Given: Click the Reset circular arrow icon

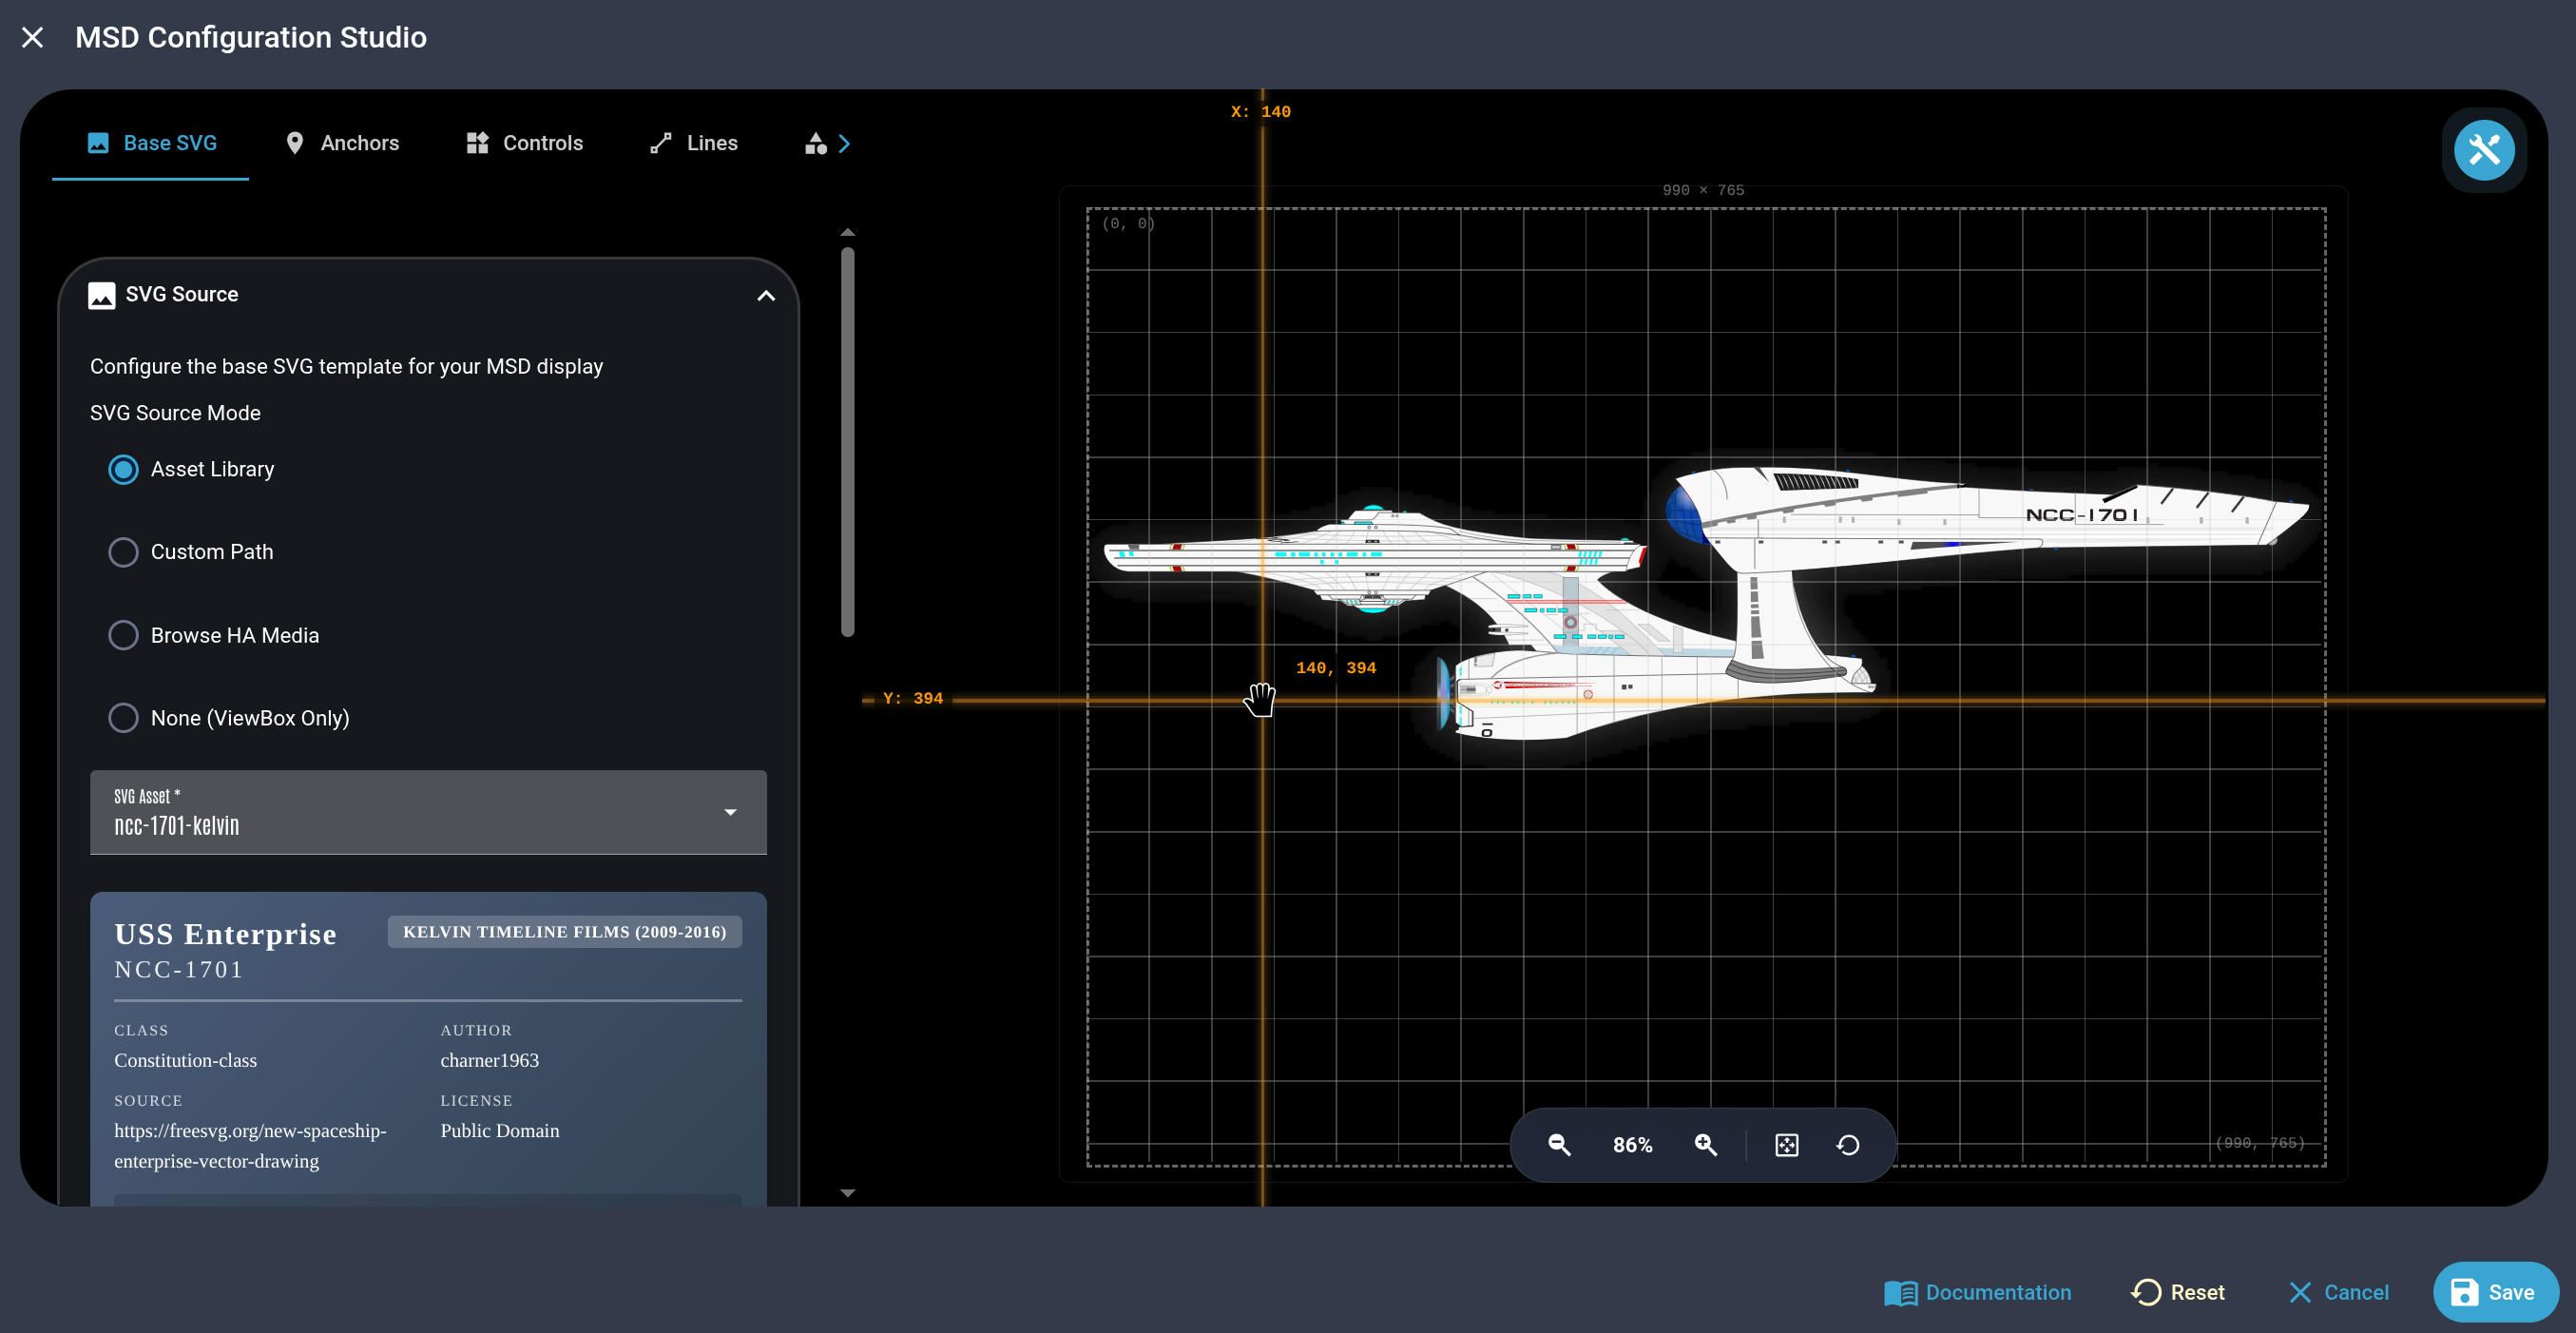Looking at the screenshot, I should pos(2146,1292).
